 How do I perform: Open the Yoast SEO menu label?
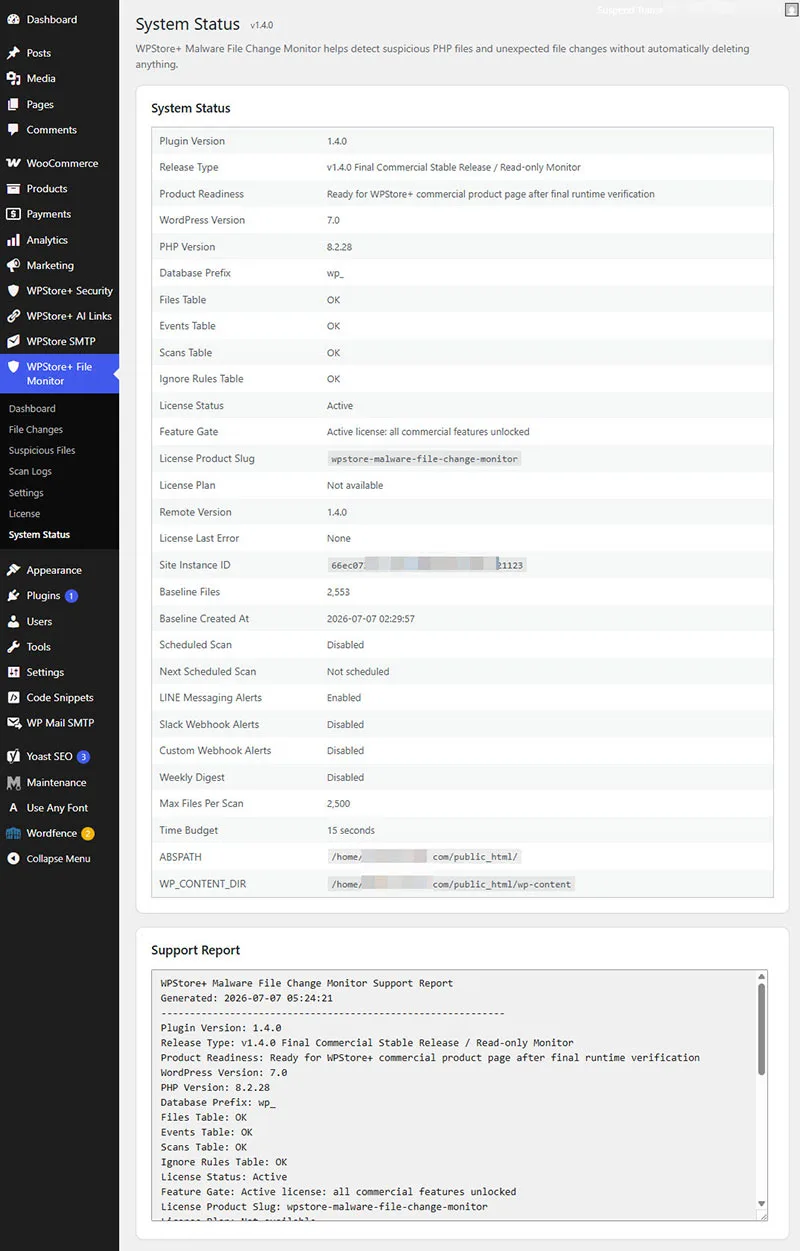point(50,757)
